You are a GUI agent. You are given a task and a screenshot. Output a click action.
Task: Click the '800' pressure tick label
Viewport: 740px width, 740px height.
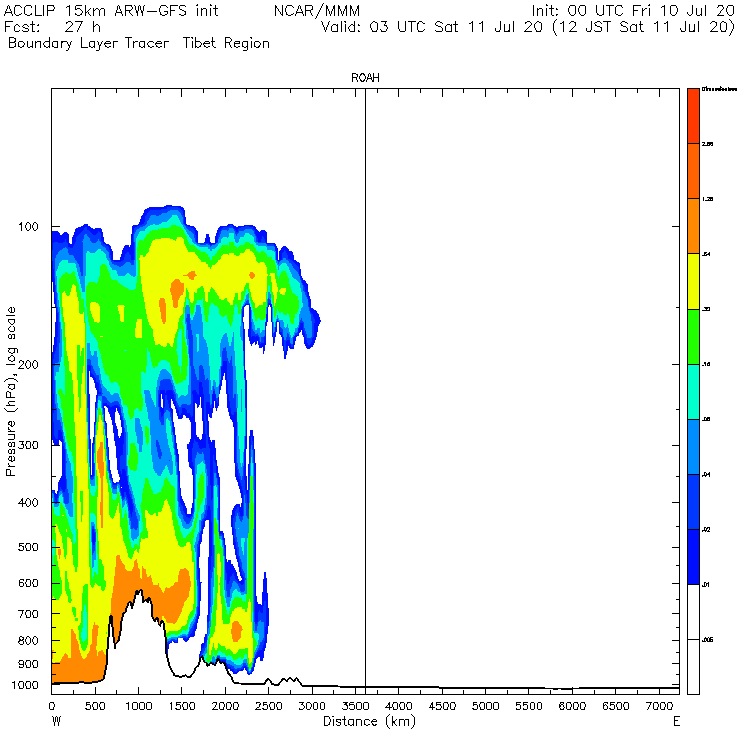(28, 640)
